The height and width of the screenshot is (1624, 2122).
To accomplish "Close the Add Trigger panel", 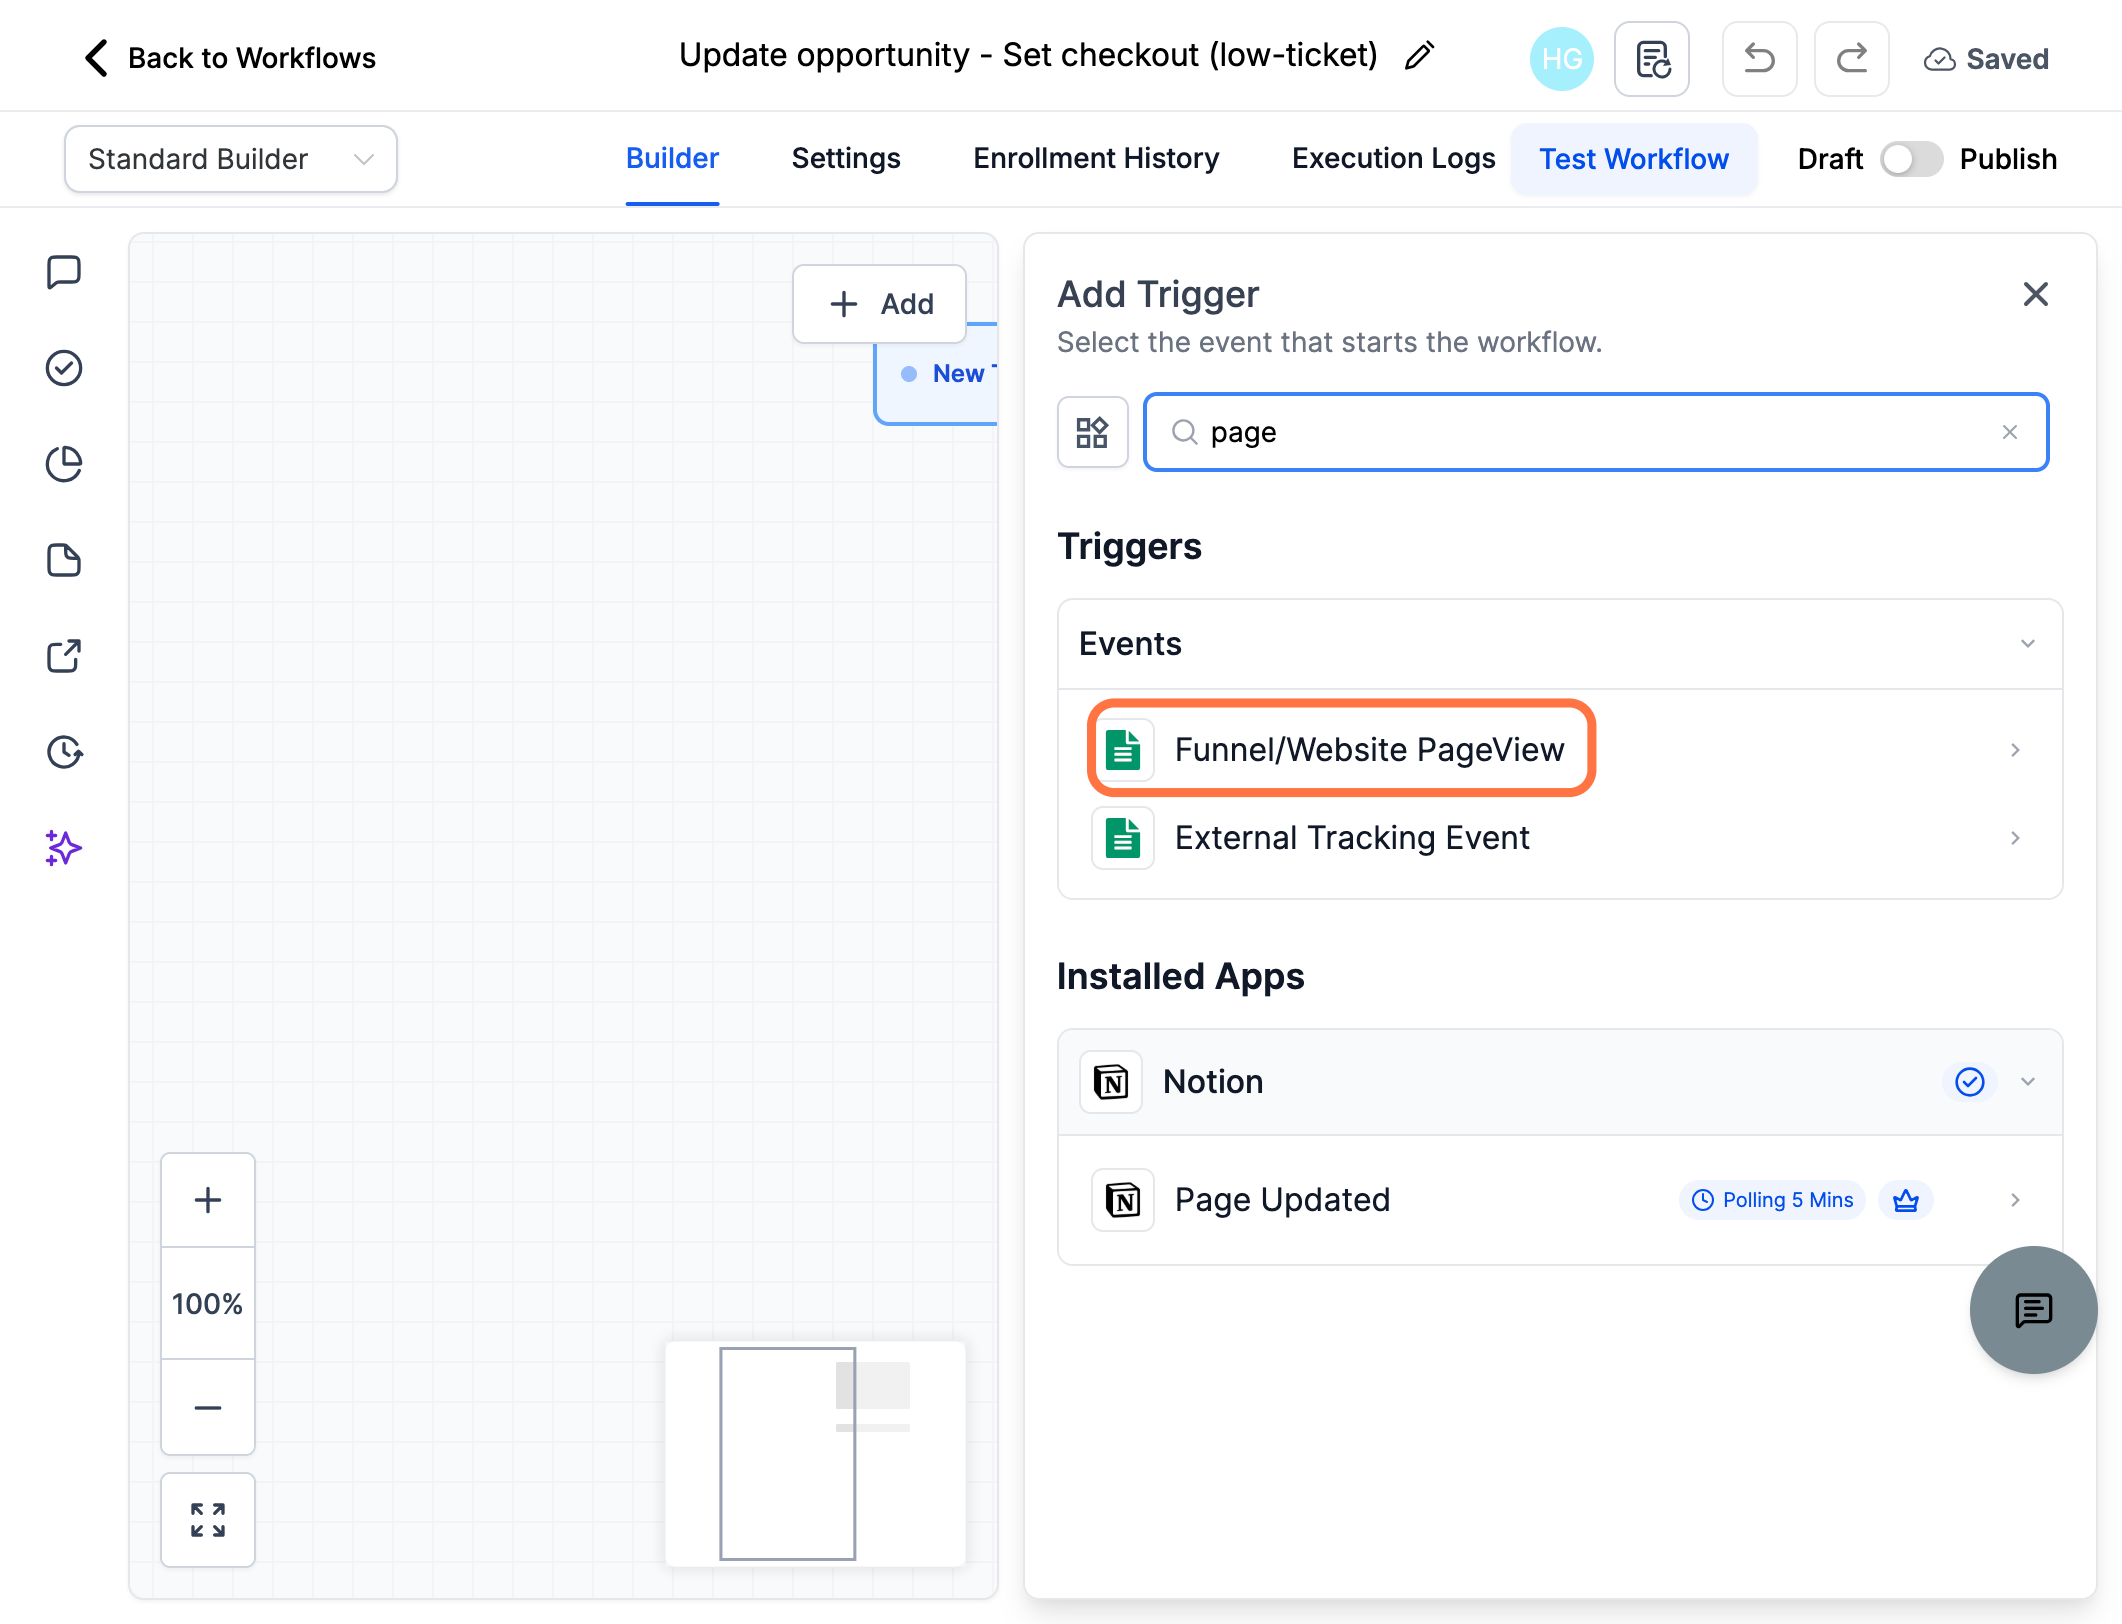I will click(2036, 294).
